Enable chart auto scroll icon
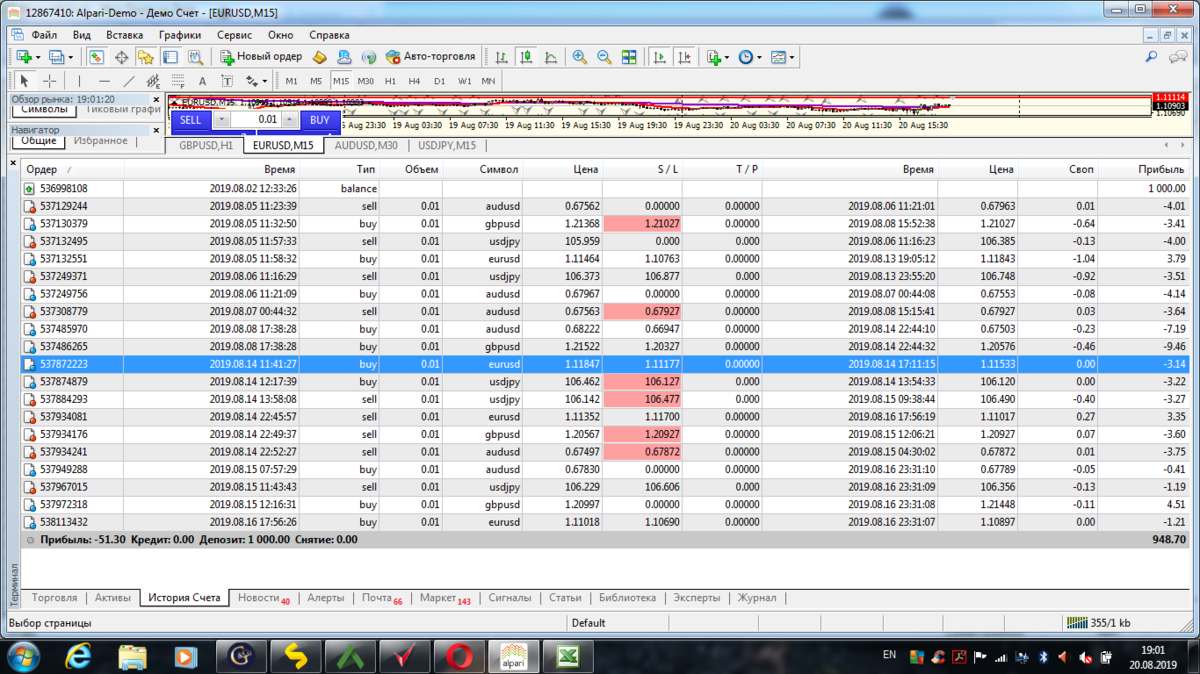 pyautogui.click(x=659, y=57)
